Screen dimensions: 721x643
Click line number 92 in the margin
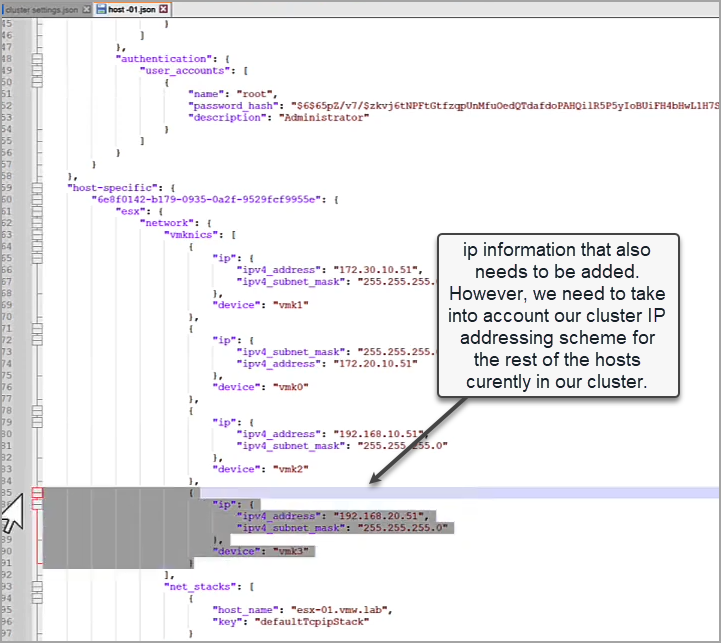click(7, 575)
